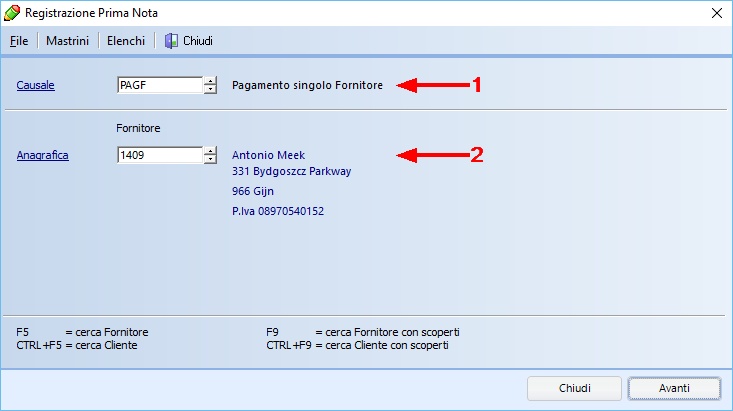Open the Elenchi menu

pos(126,41)
